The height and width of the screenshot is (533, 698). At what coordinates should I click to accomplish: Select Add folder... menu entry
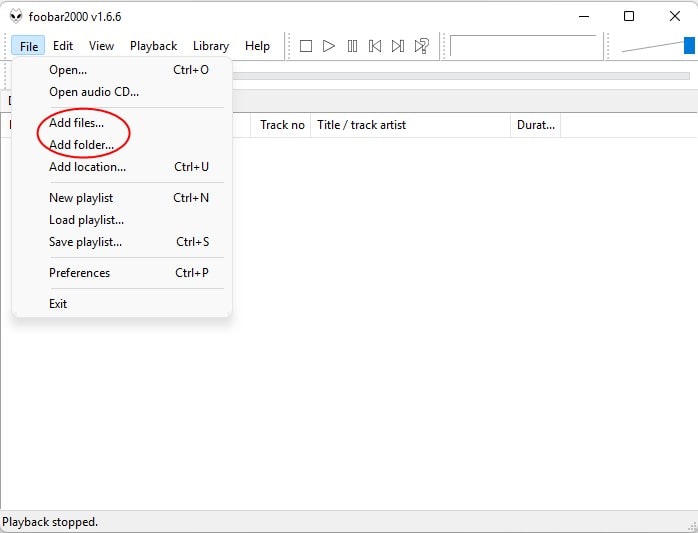point(81,145)
